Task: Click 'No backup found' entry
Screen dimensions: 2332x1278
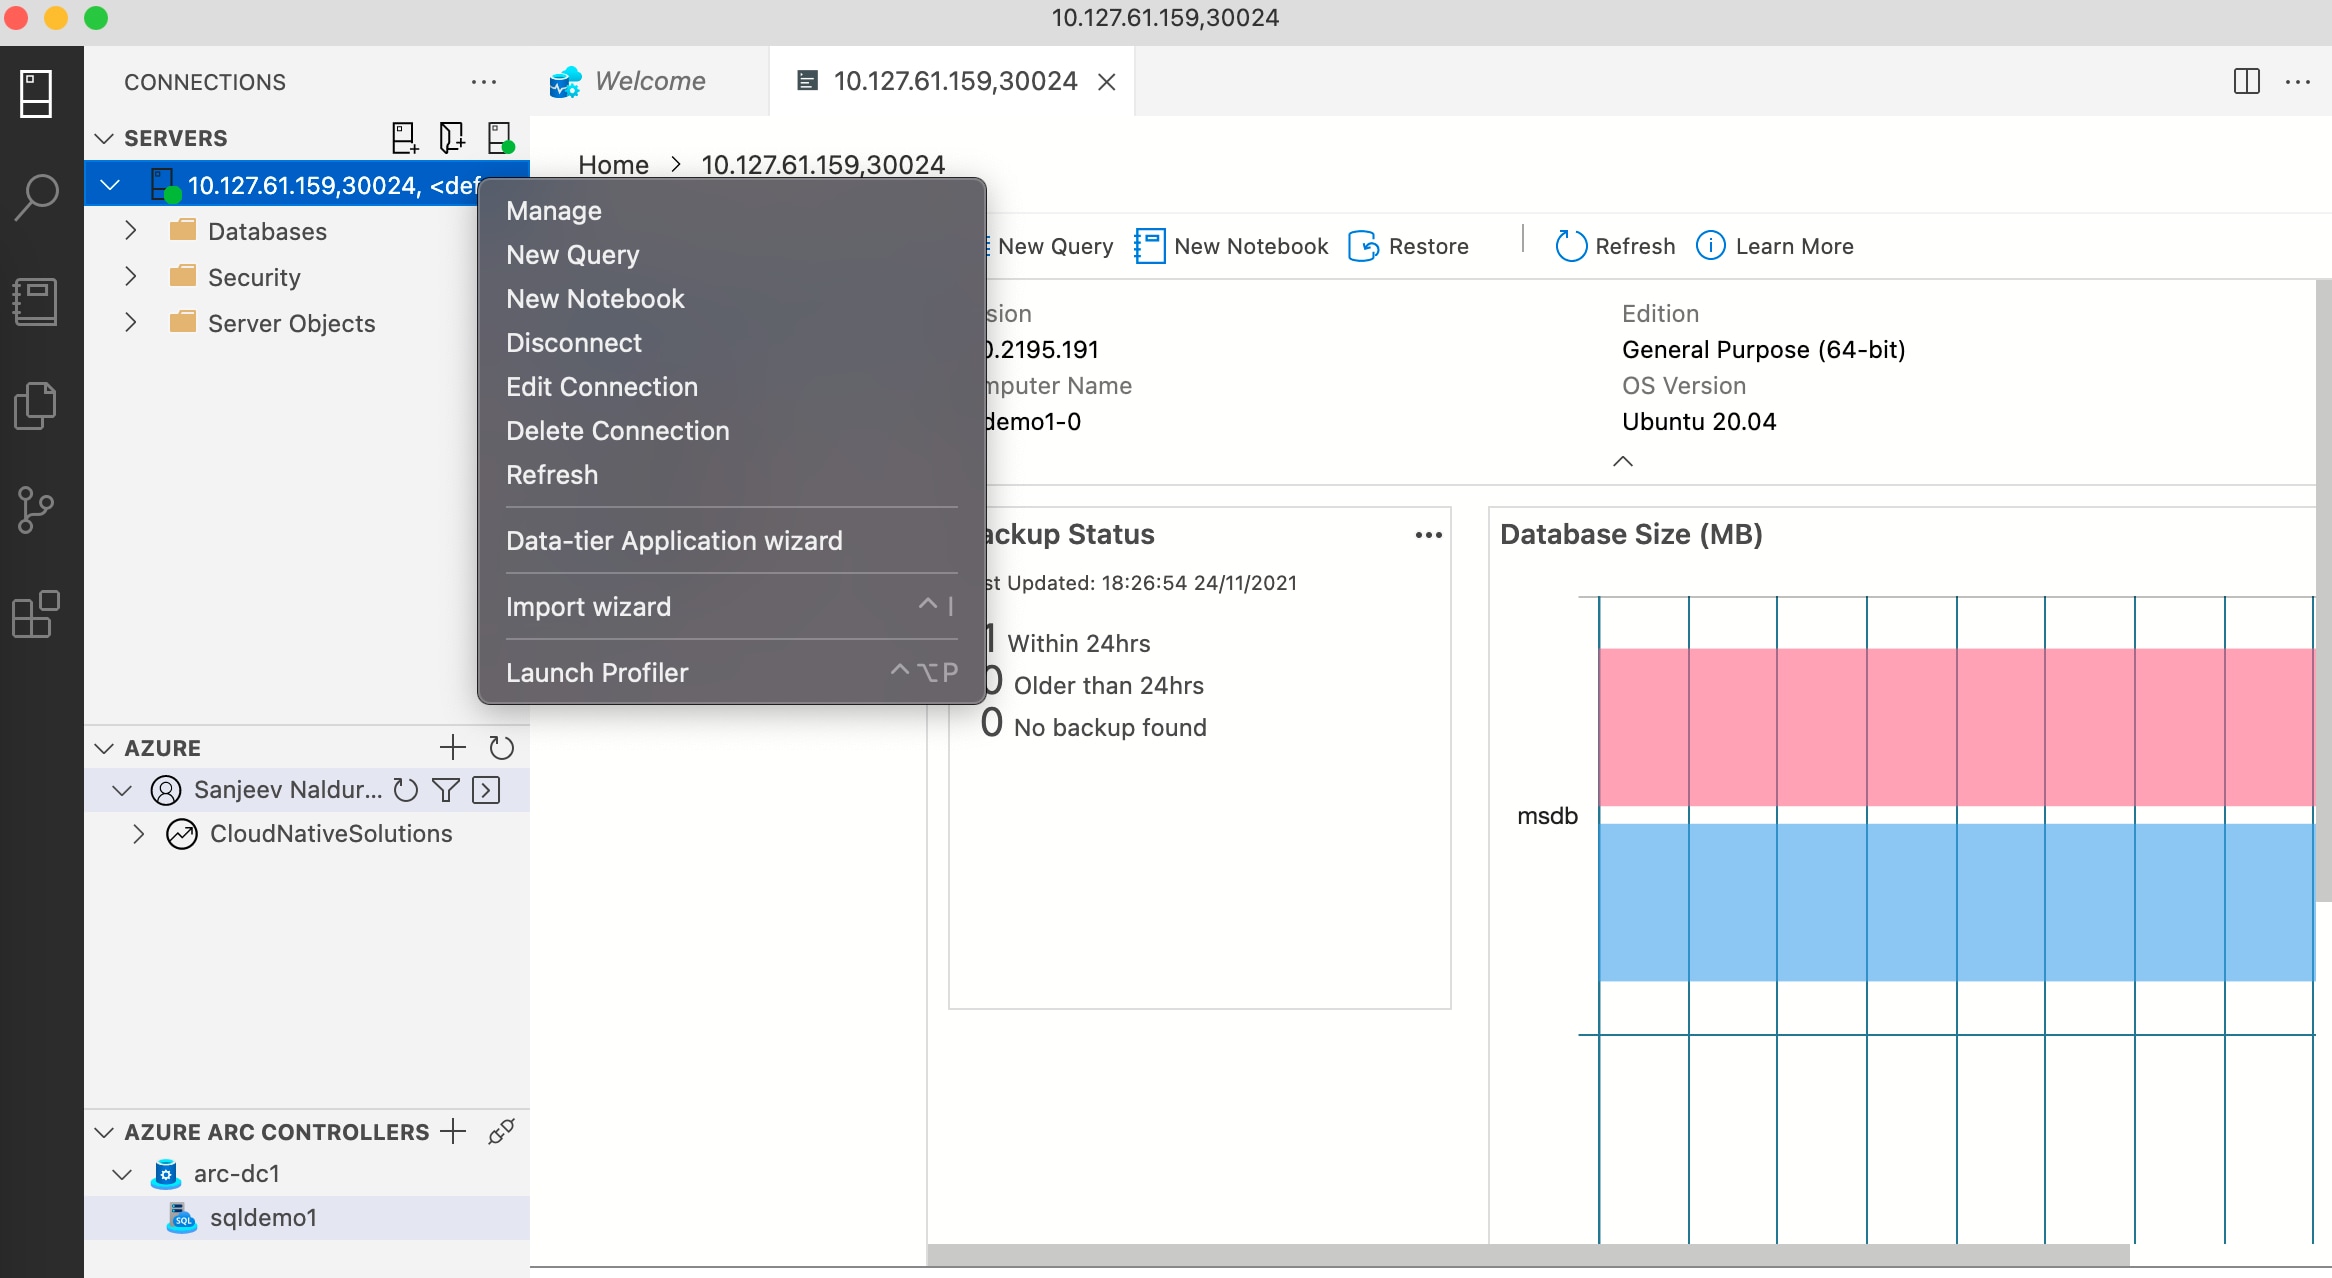Action: 1110,727
